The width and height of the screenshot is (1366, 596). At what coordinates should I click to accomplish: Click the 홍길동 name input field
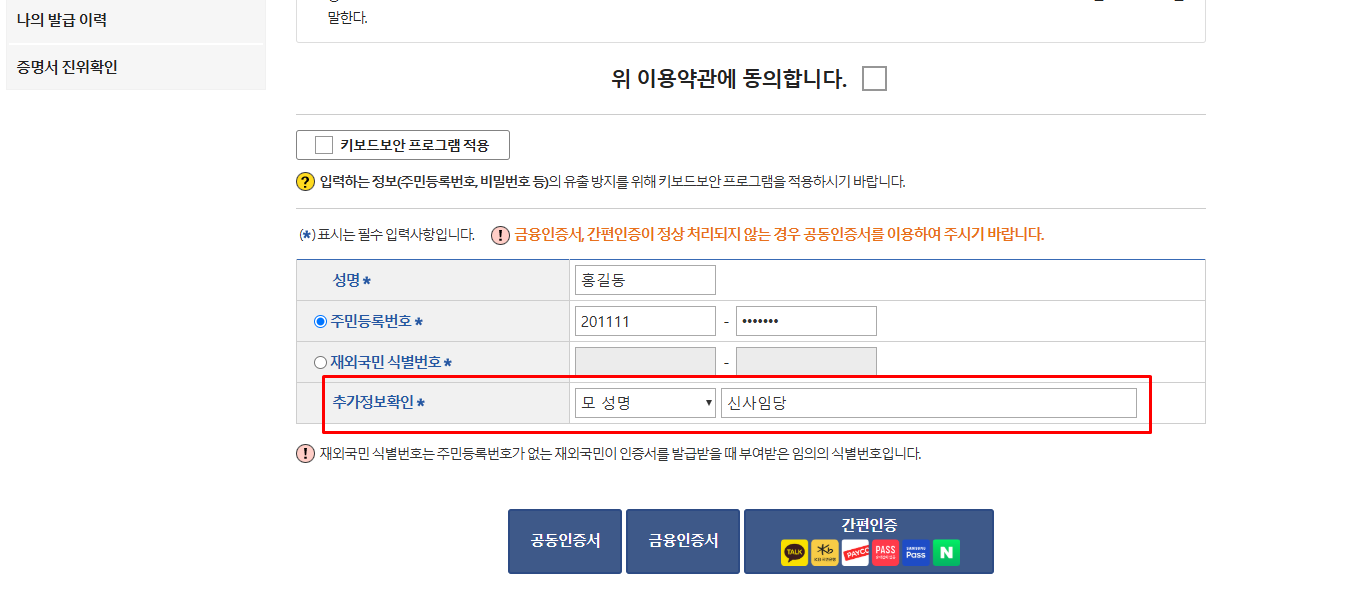tap(644, 280)
